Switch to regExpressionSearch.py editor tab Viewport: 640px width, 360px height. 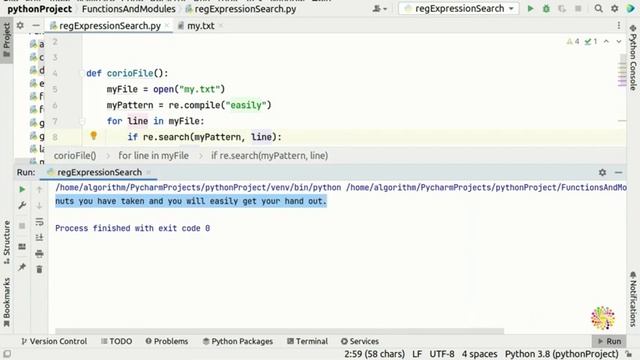[109, 26]
